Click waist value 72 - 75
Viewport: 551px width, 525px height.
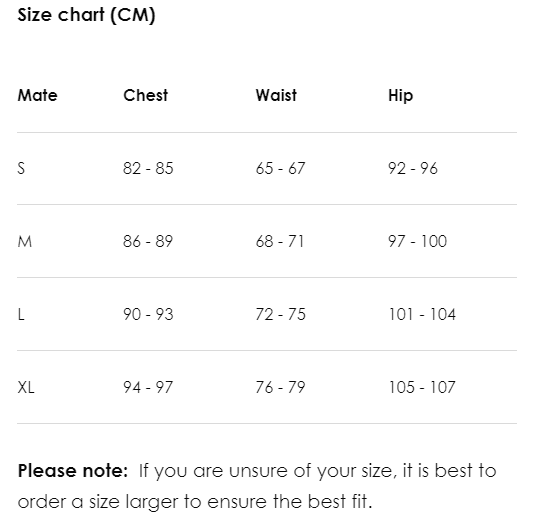click(280, 315)
